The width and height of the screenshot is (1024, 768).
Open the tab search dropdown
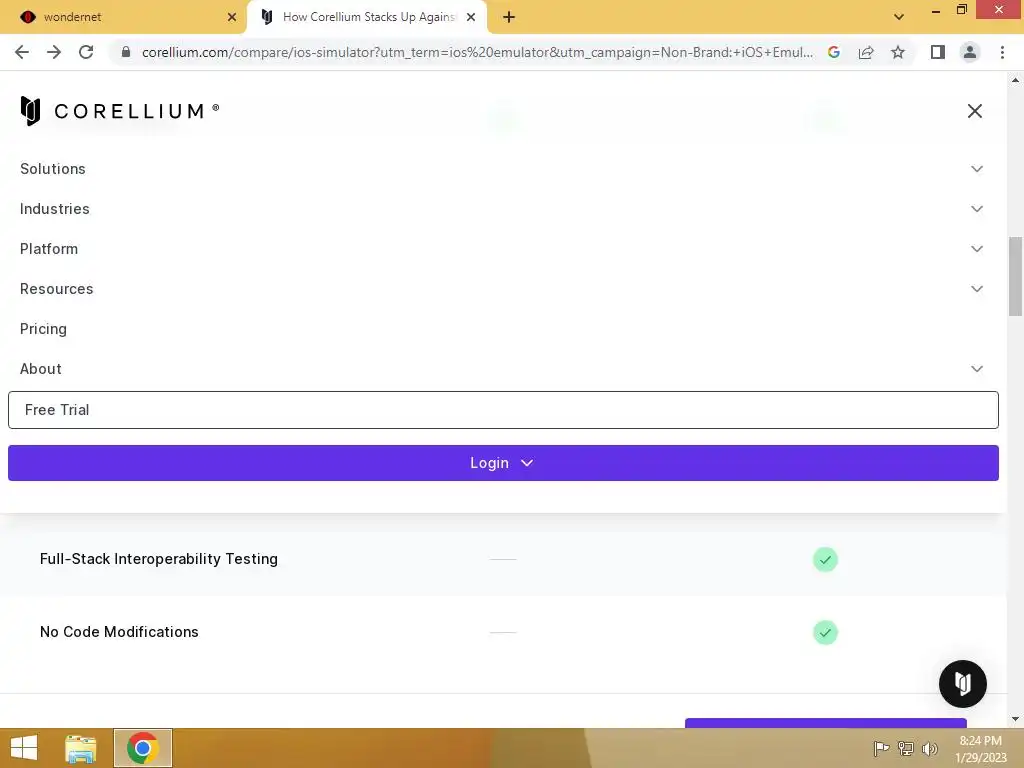tap(899, 17)
